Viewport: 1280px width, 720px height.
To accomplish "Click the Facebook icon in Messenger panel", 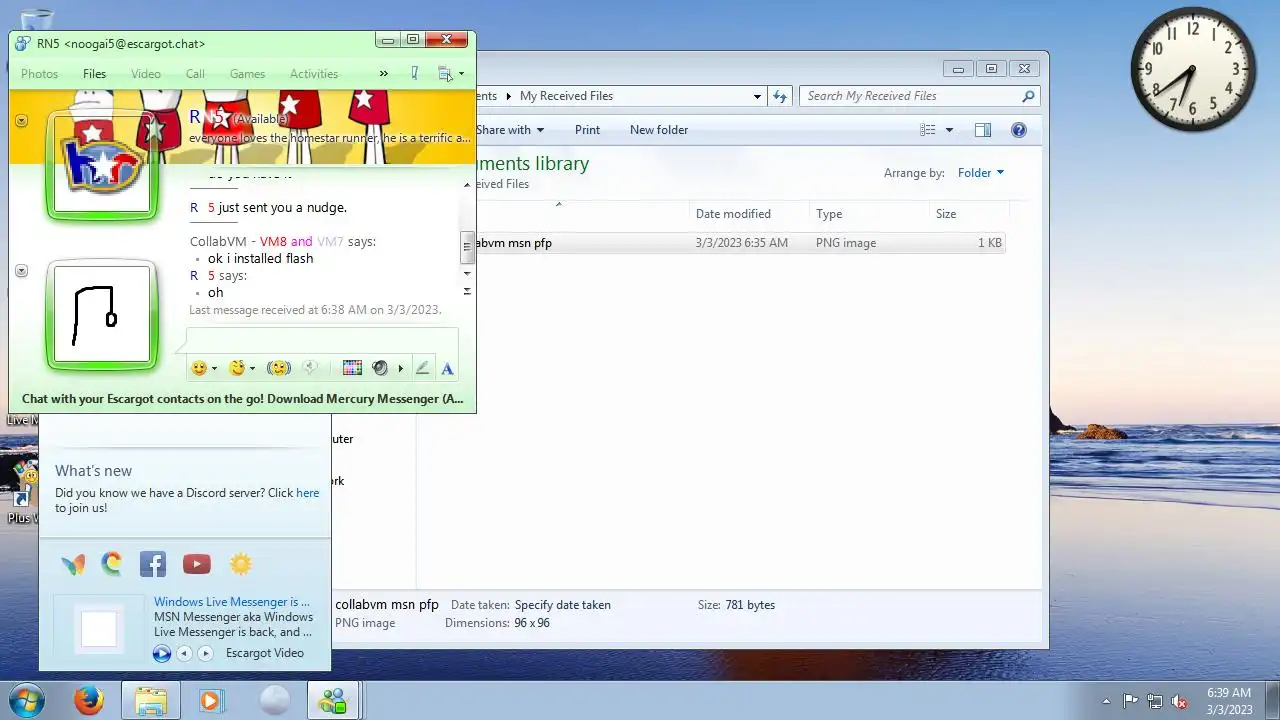I will click(153, 564).
